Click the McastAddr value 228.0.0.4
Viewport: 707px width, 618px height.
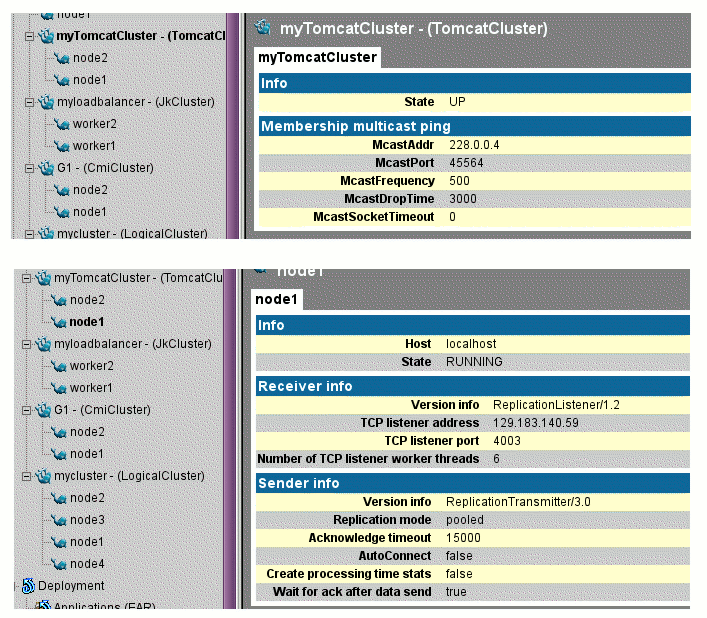474,145
